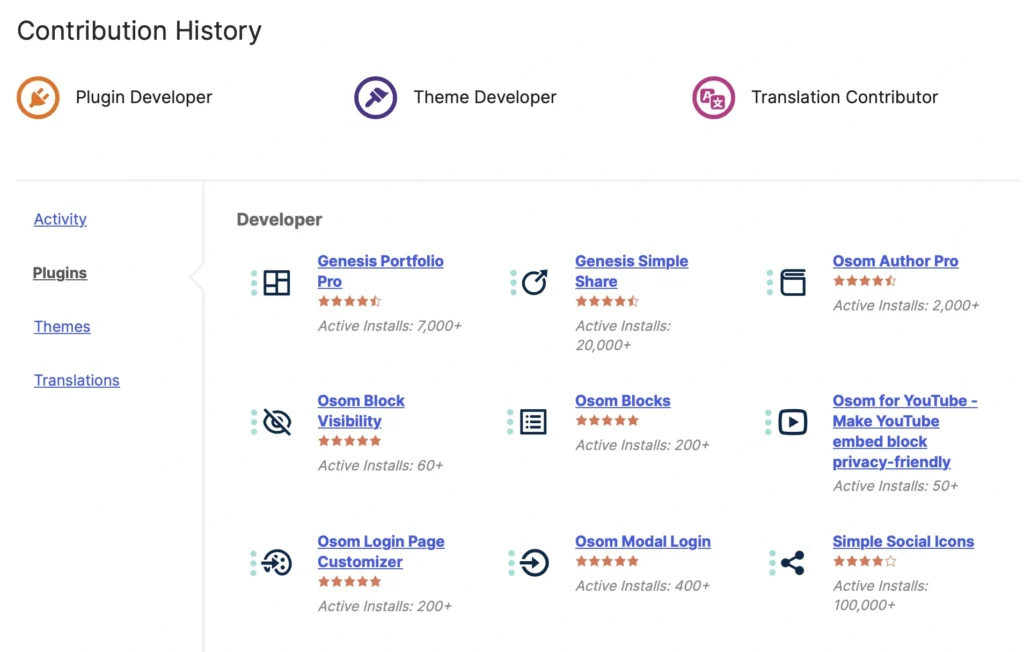Visit the Osom Modal Login plugin page
The width and height of the screenshot is (1024, 652).
(x=643, y=541)
